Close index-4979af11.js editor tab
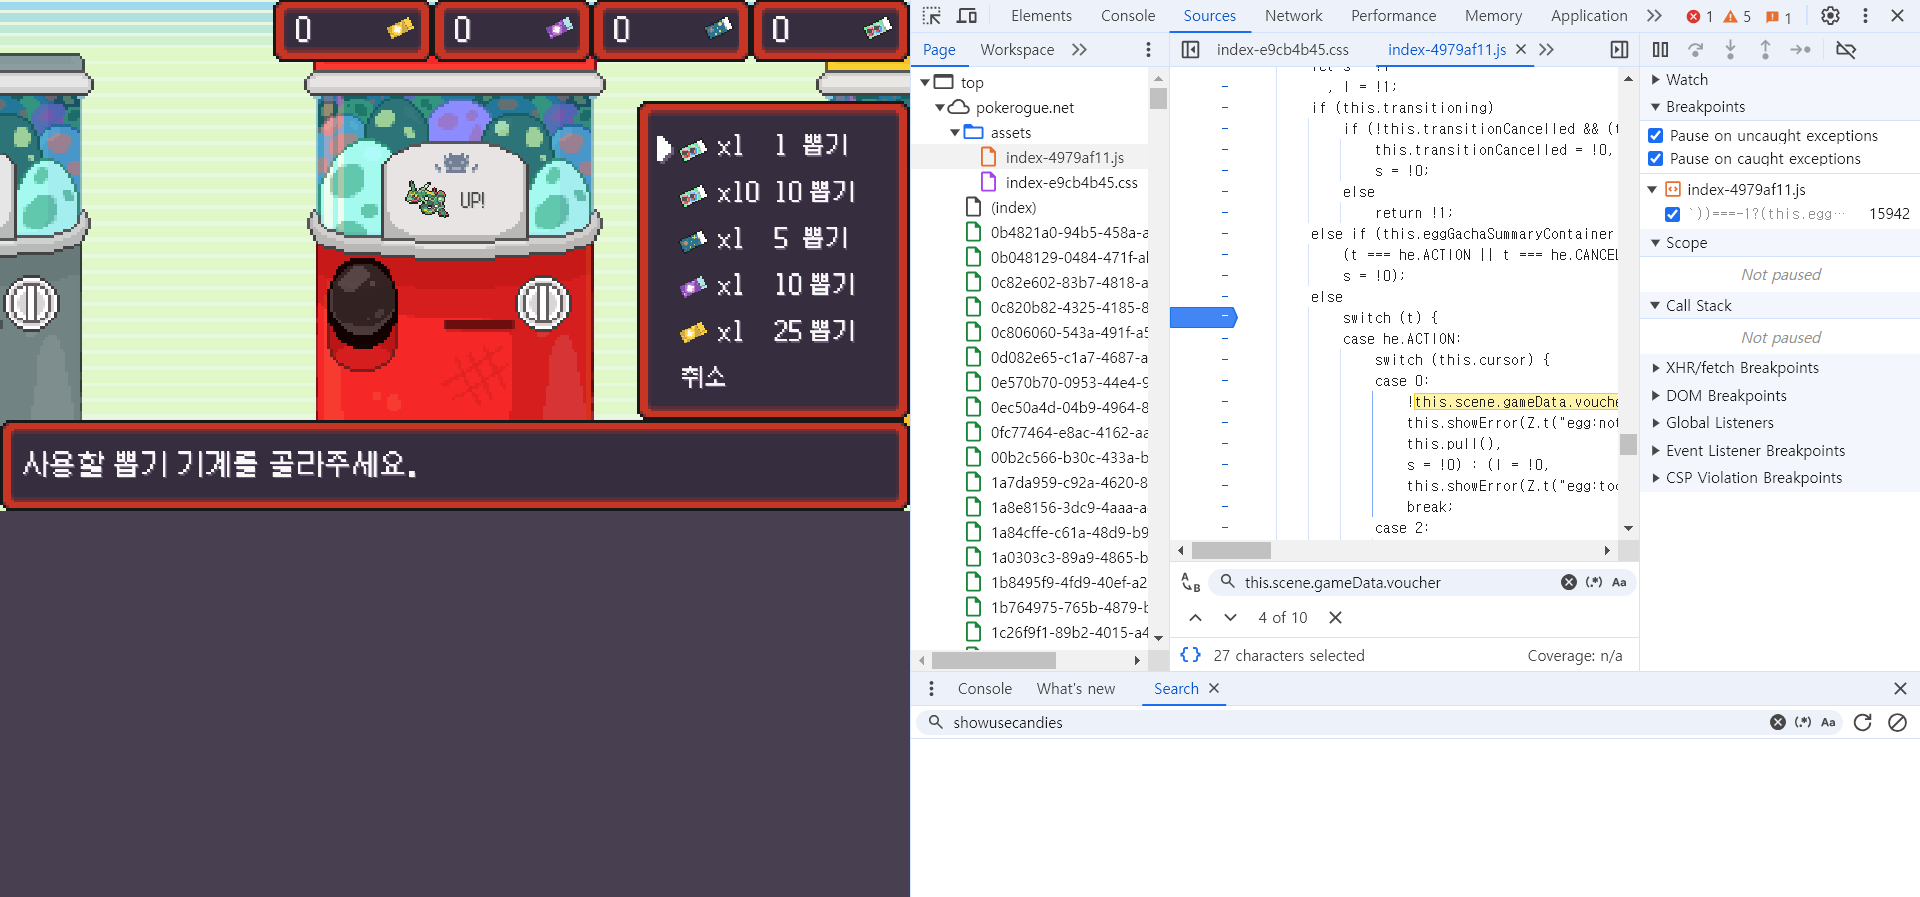 [1521, 49]
